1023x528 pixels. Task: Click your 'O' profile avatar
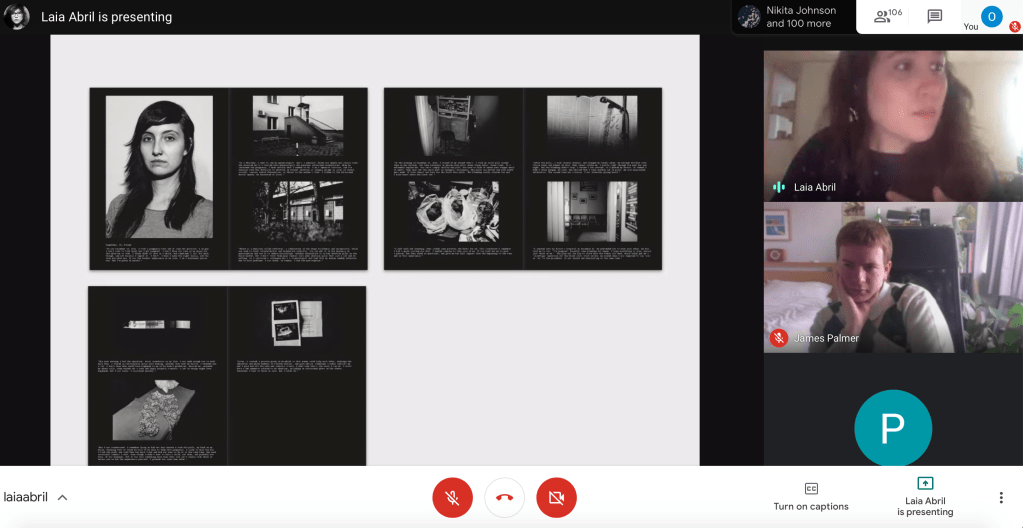(991, 16)
